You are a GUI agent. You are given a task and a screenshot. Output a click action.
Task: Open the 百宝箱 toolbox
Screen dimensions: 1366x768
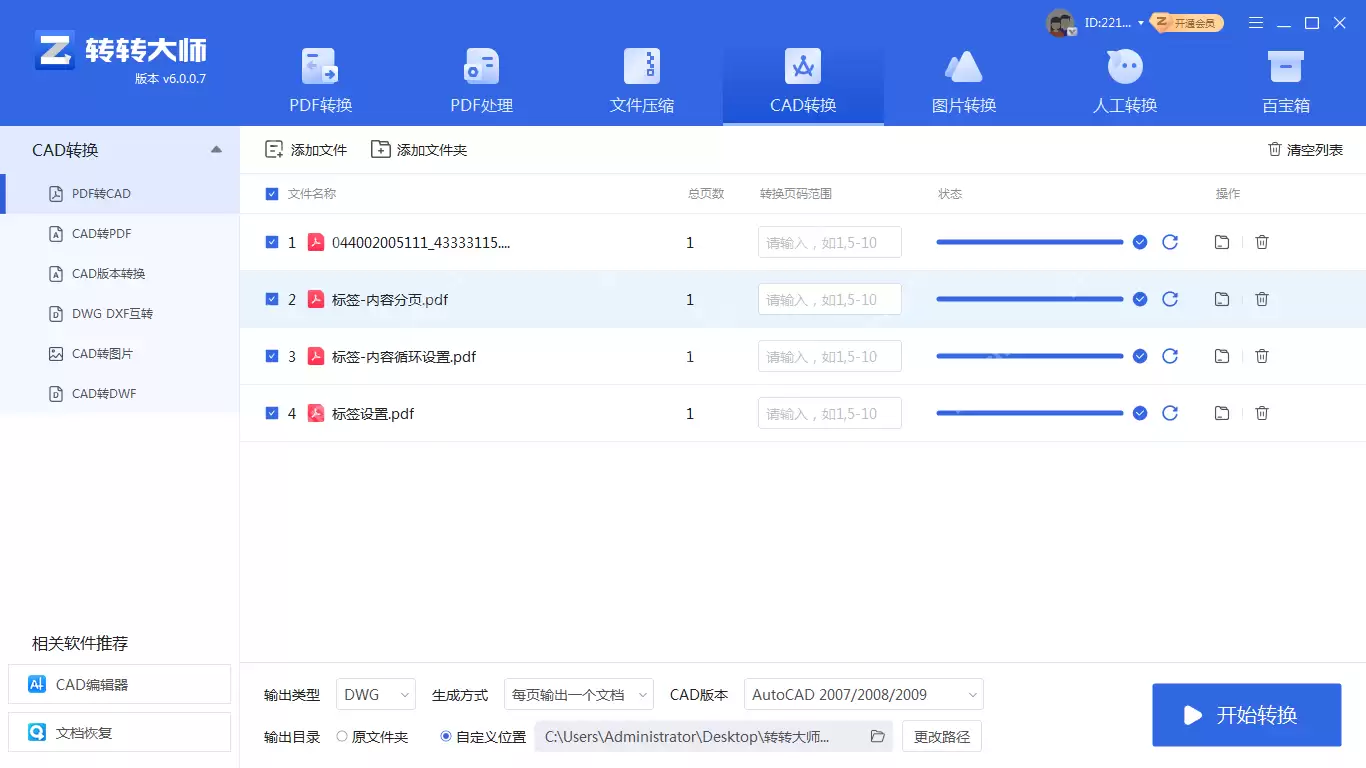pyautogui.click(x=1285, y=80)
